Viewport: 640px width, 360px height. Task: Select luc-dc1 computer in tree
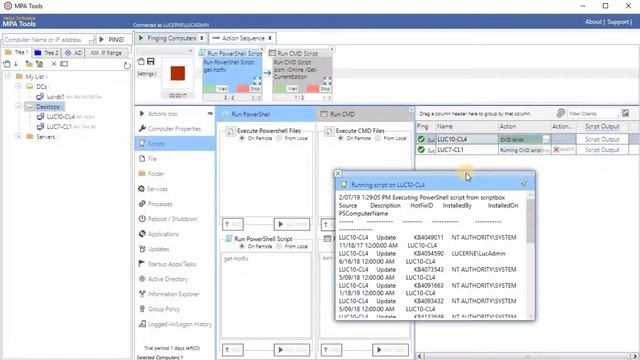[x=55, y=97]
